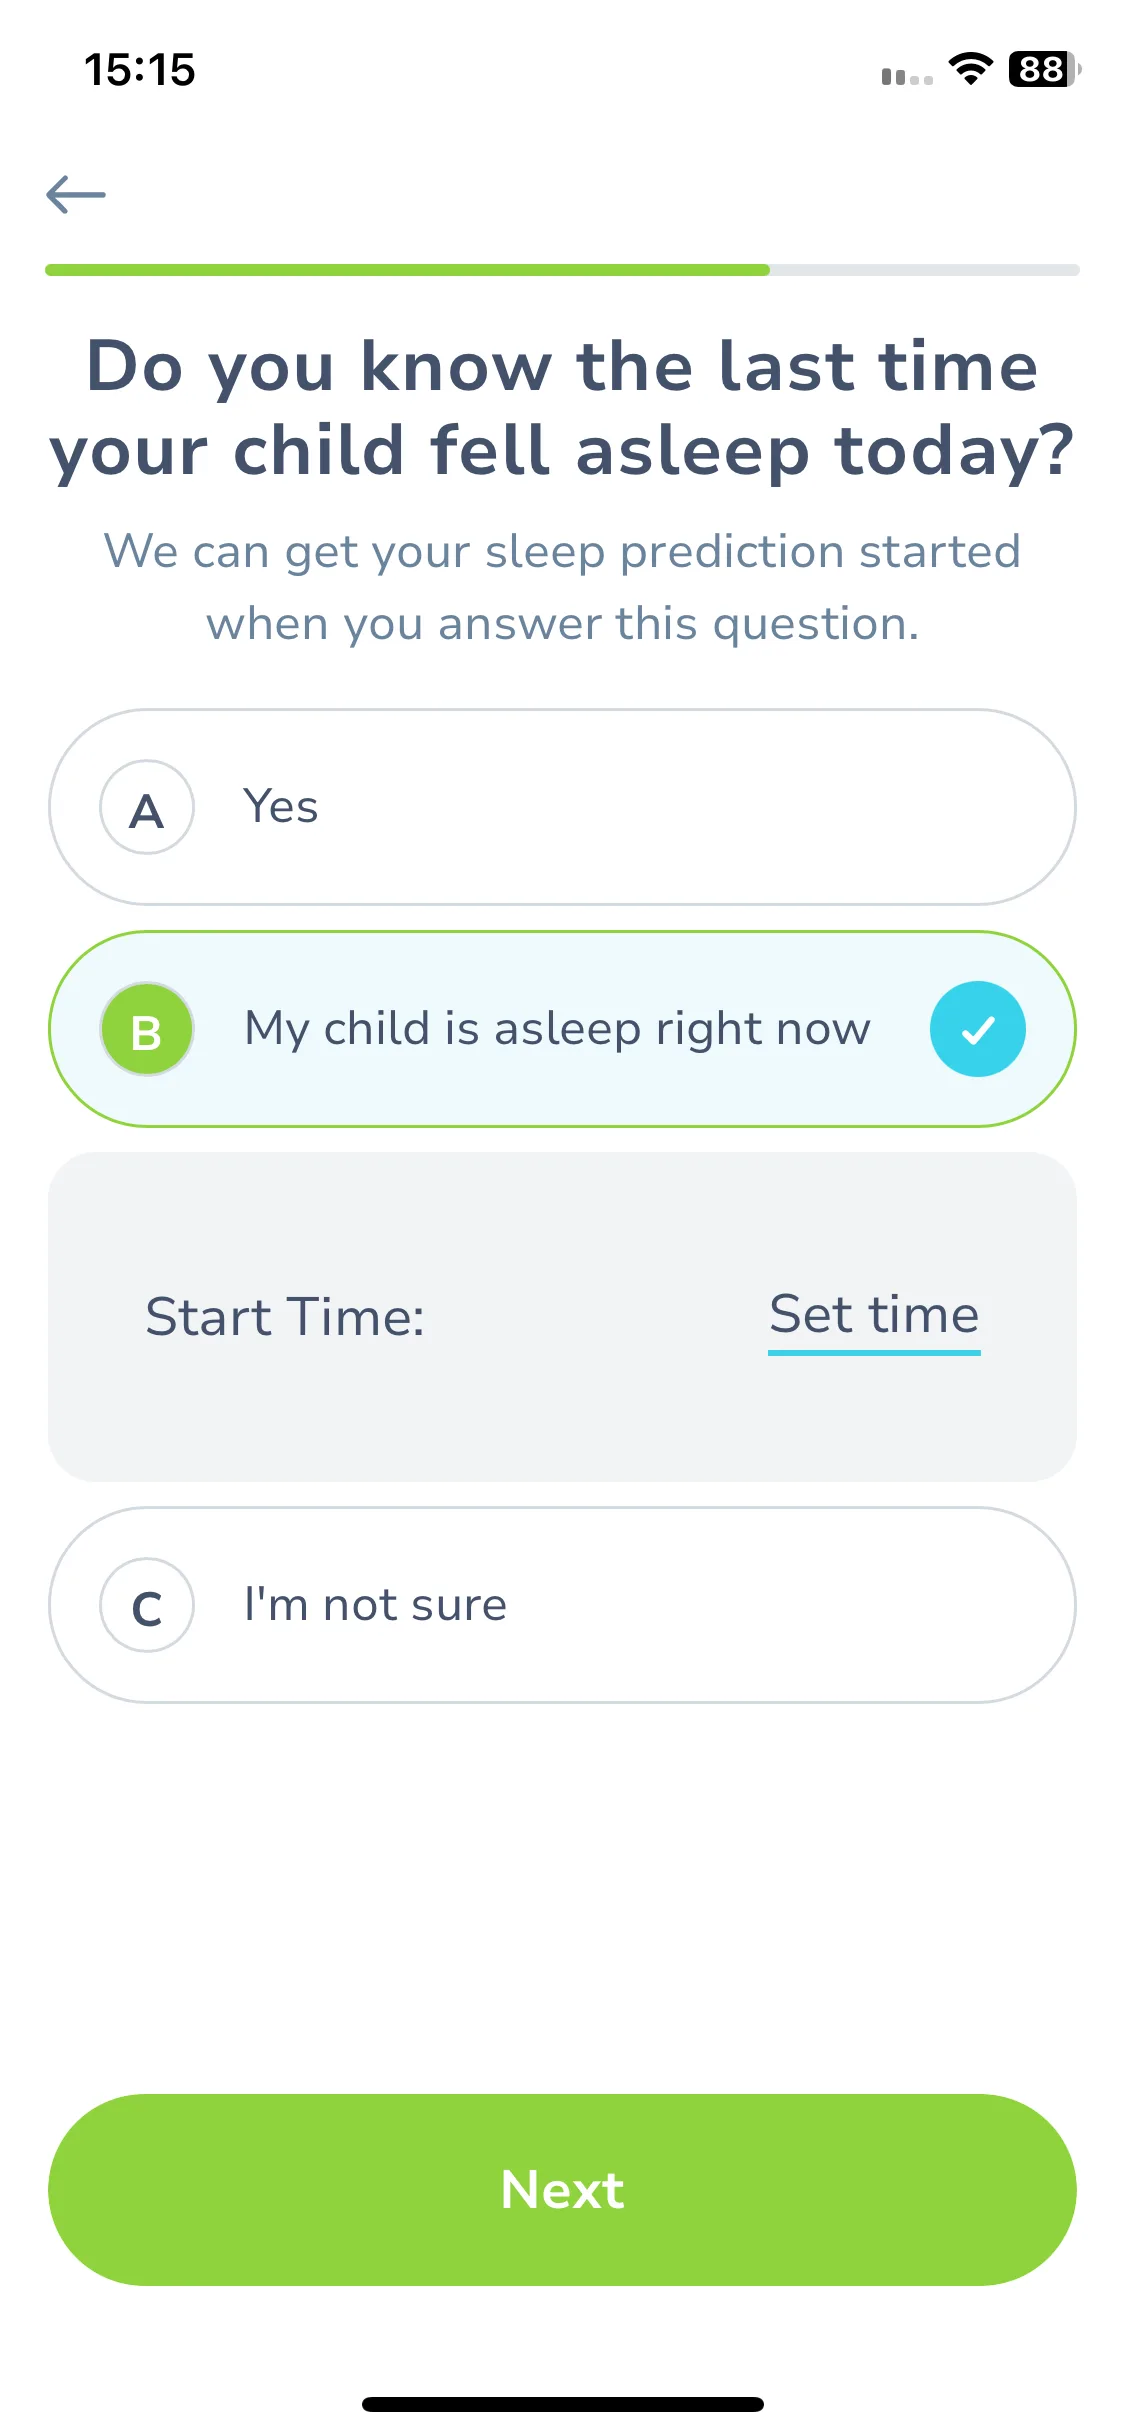Tap the 'Start Time:' label row
The image size is (1125, 2436).
point(562,1317)
